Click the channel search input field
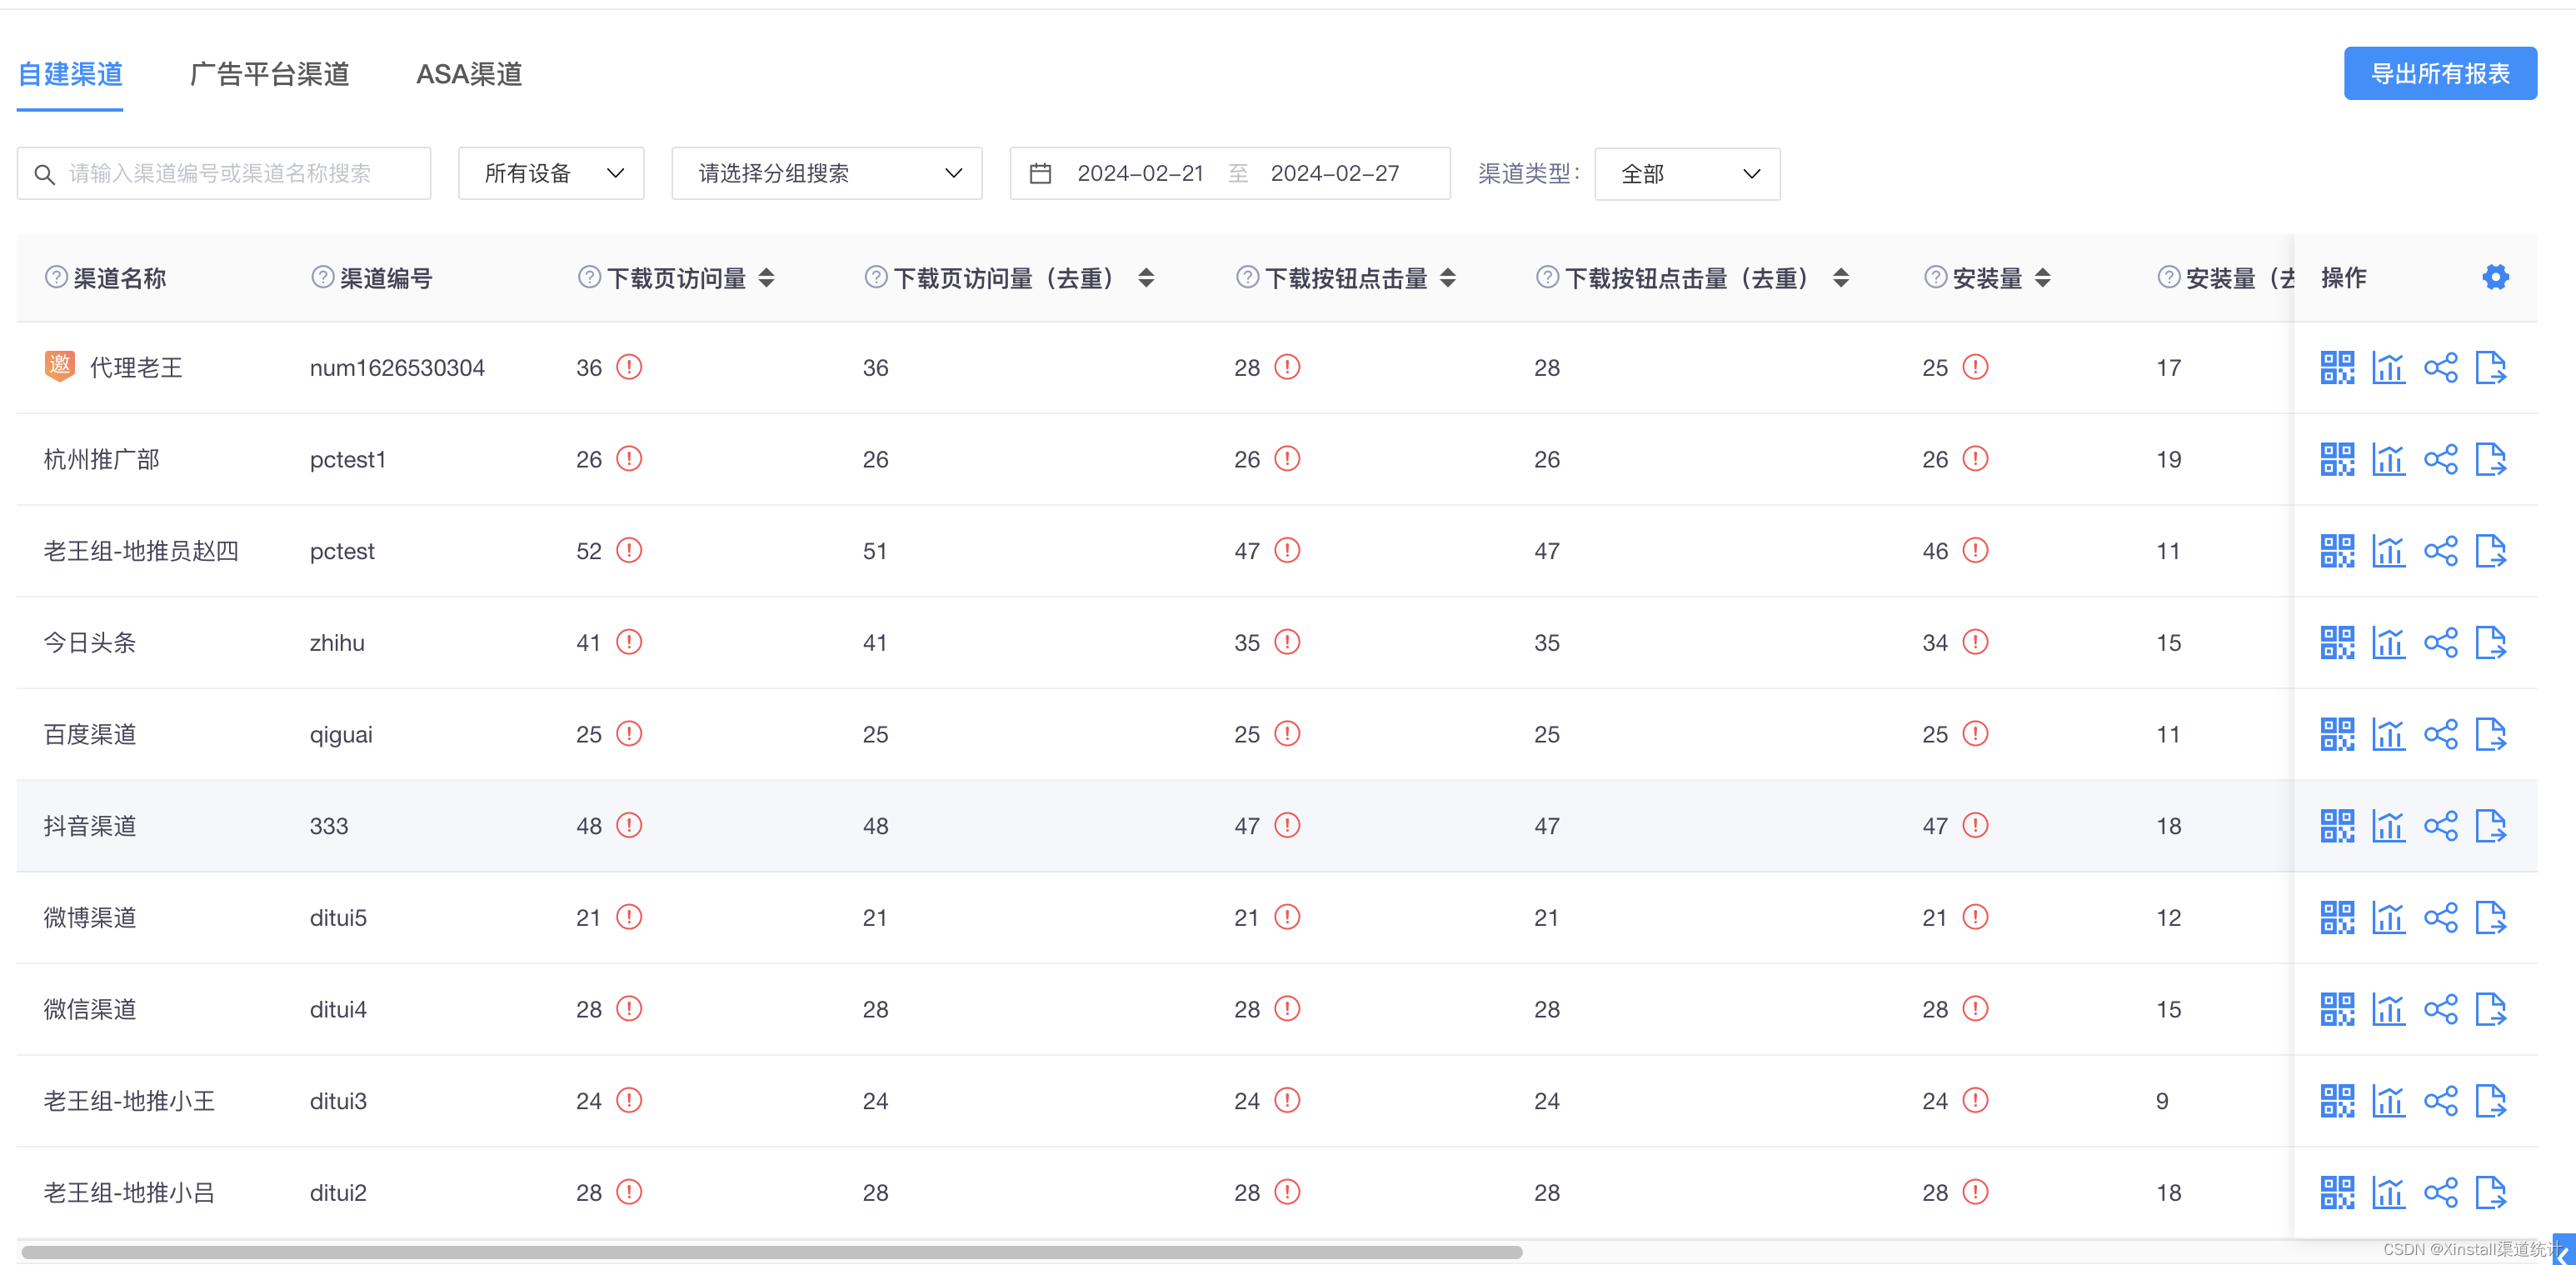 tap(223, 173)
